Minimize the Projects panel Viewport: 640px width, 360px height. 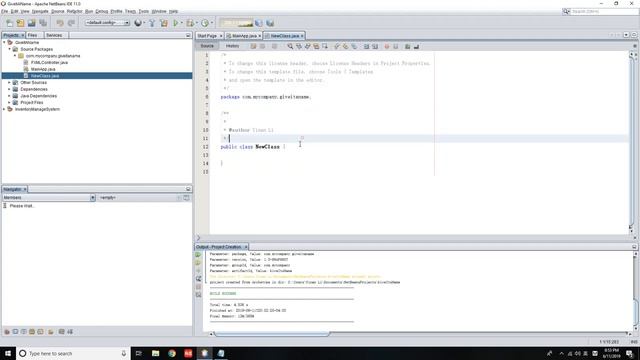pos(188,36)
